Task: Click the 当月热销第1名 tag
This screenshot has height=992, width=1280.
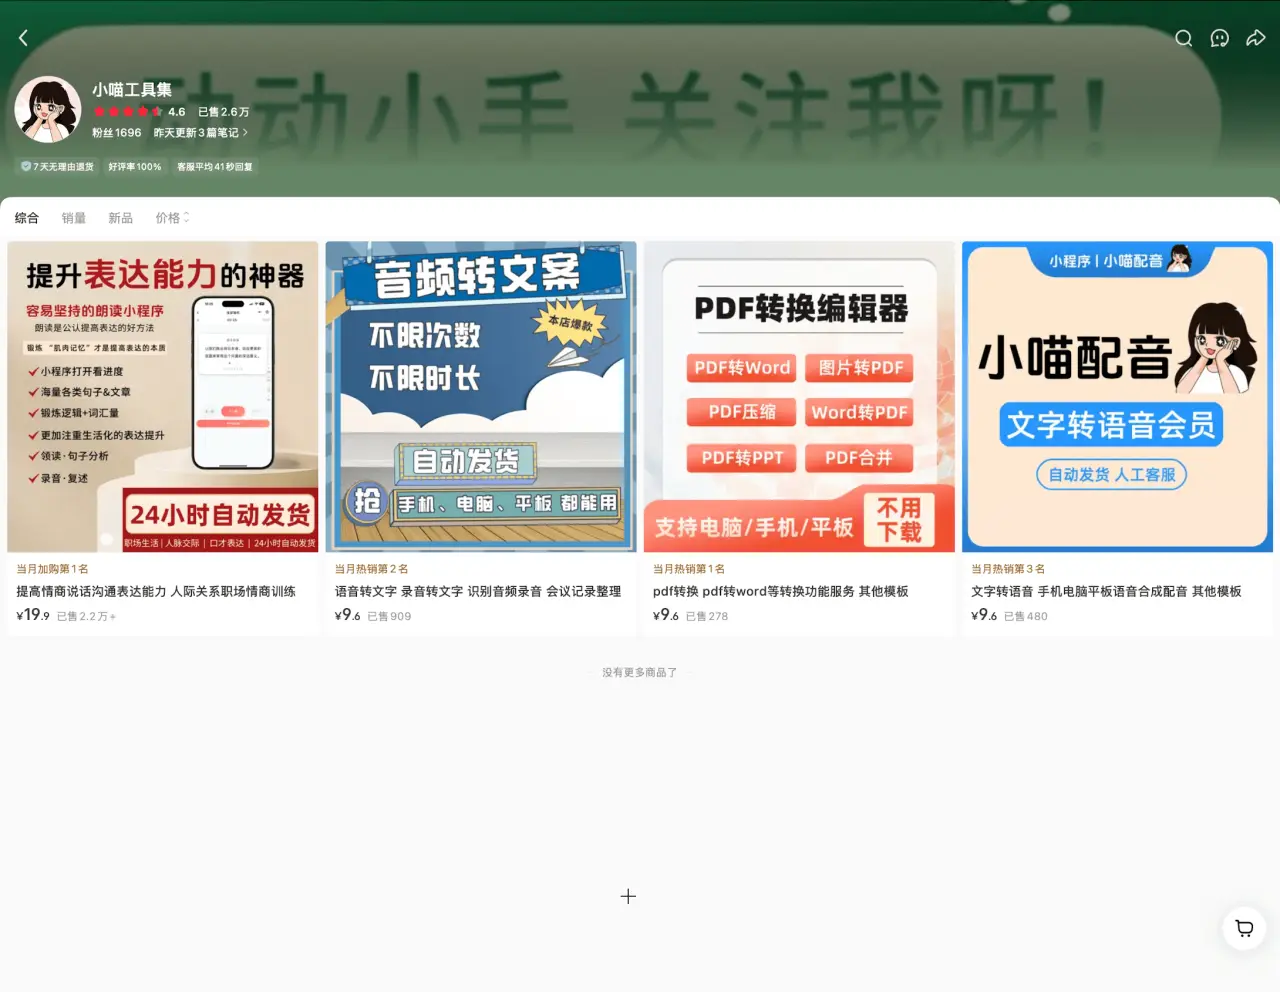Action: coord(689,569)
